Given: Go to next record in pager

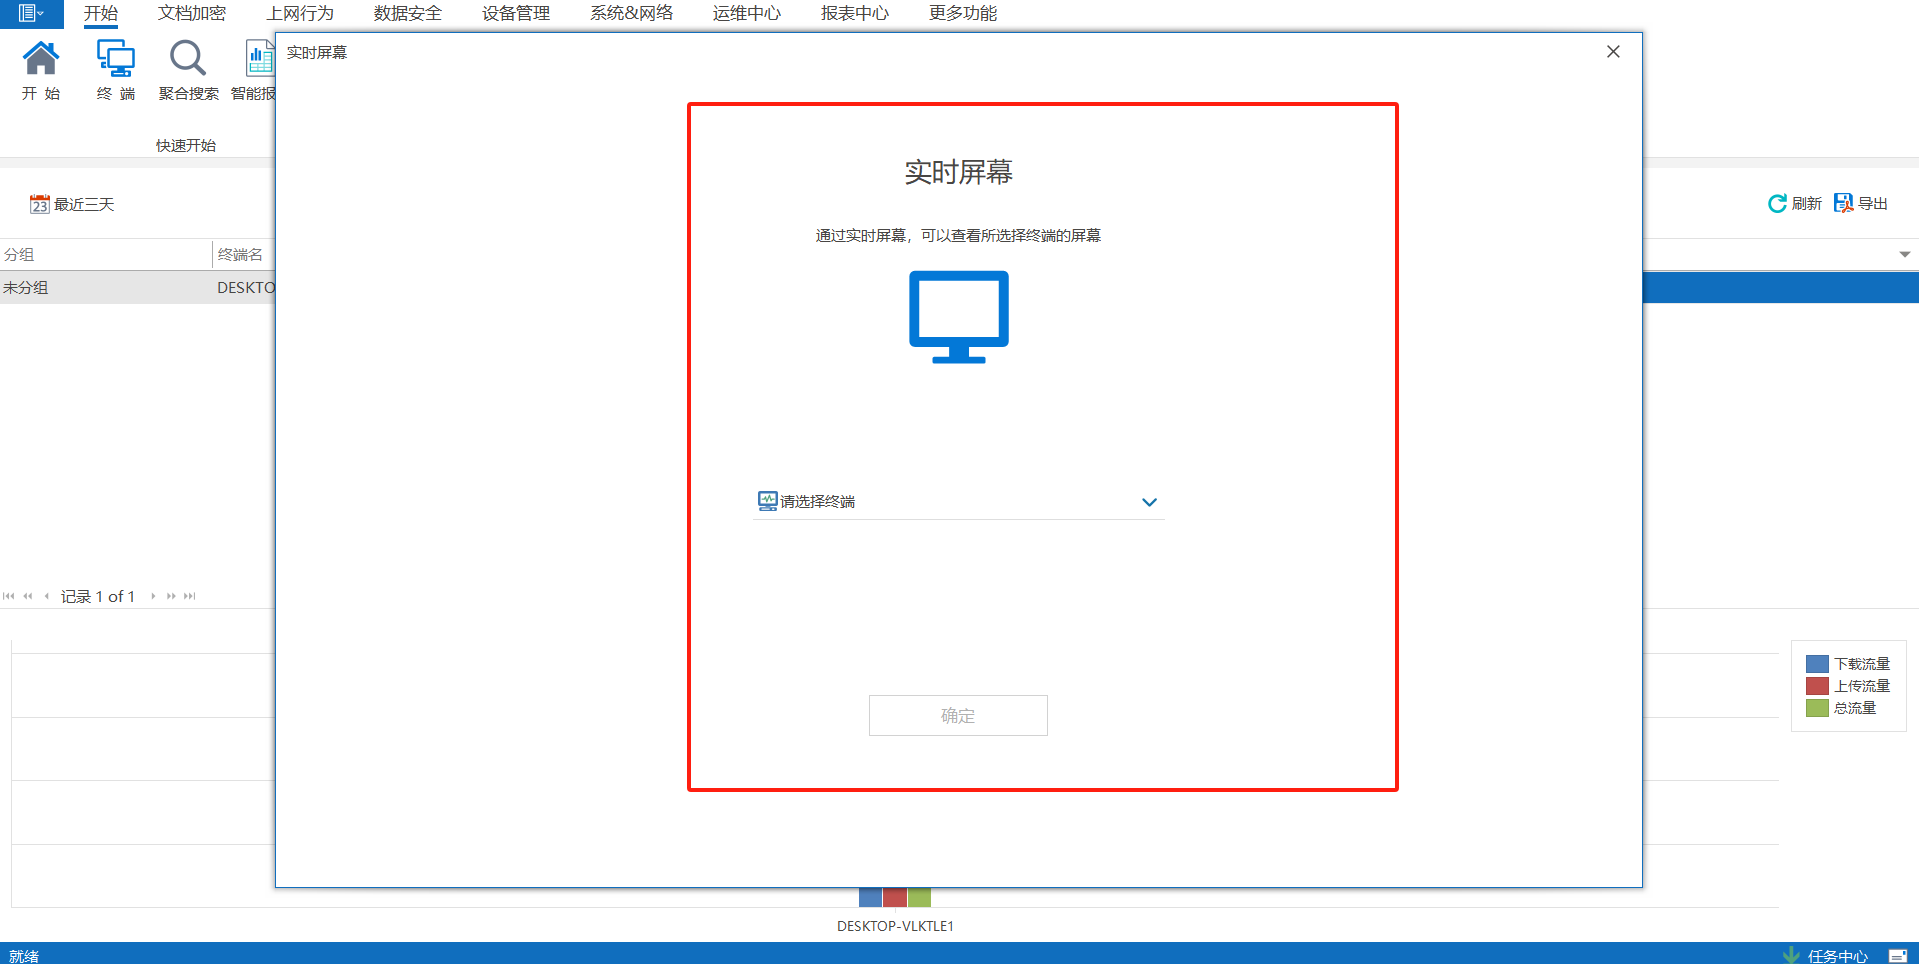Looking at the screenshot, I should pyautogui.click(x=153, y=596).
